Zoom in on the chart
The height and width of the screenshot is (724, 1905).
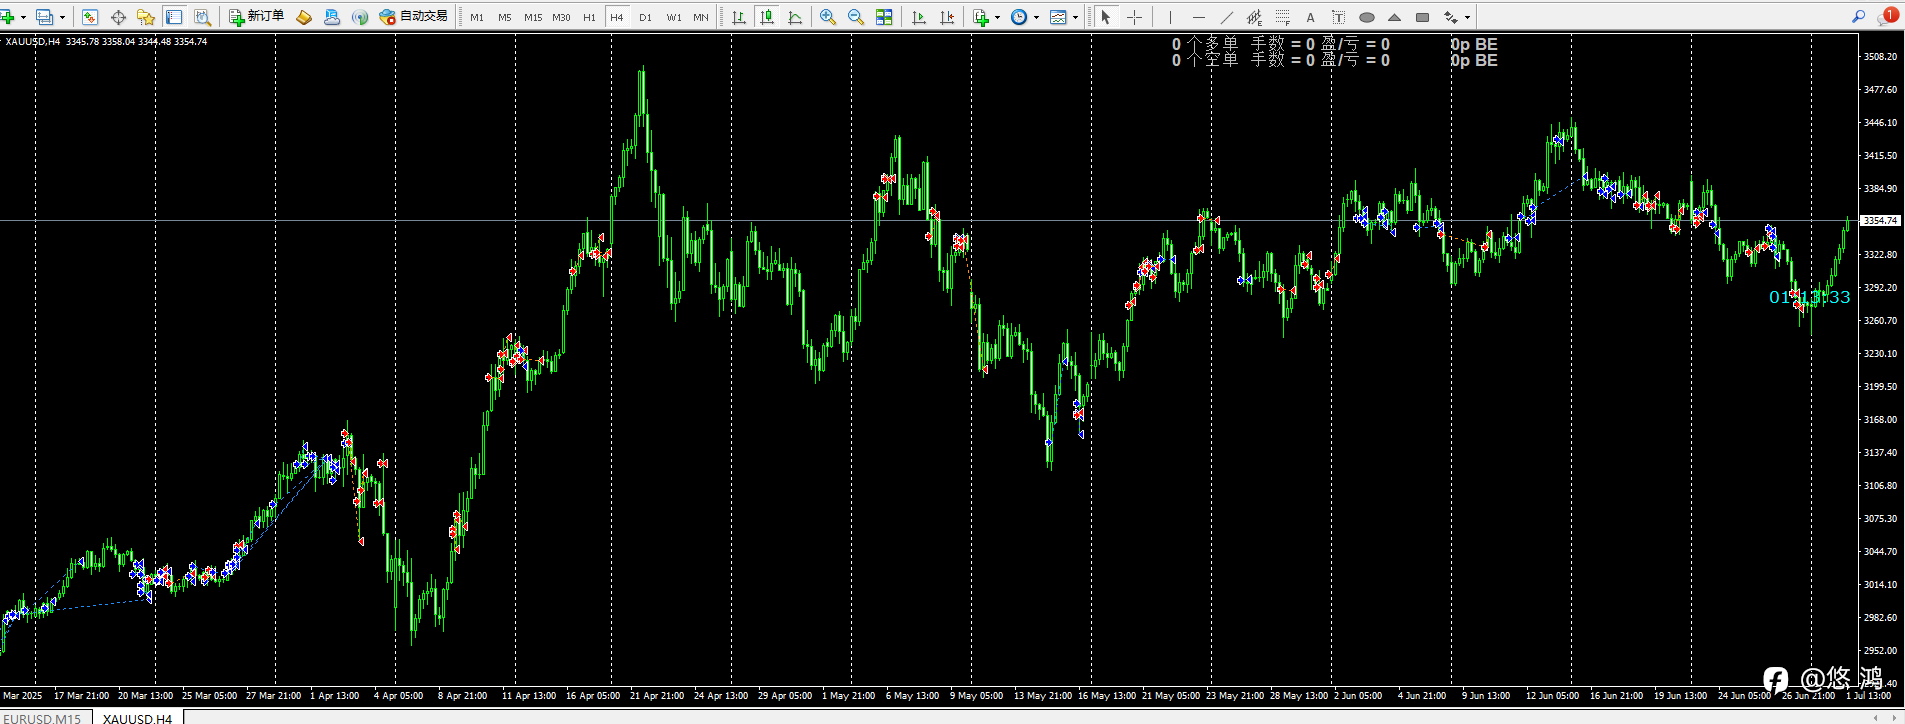pos(828,17)
